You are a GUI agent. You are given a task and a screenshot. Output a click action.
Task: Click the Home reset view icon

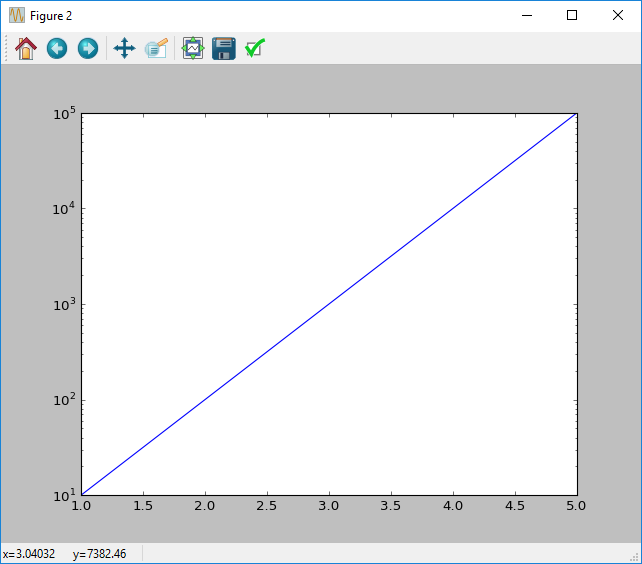[x=26, y=48]
